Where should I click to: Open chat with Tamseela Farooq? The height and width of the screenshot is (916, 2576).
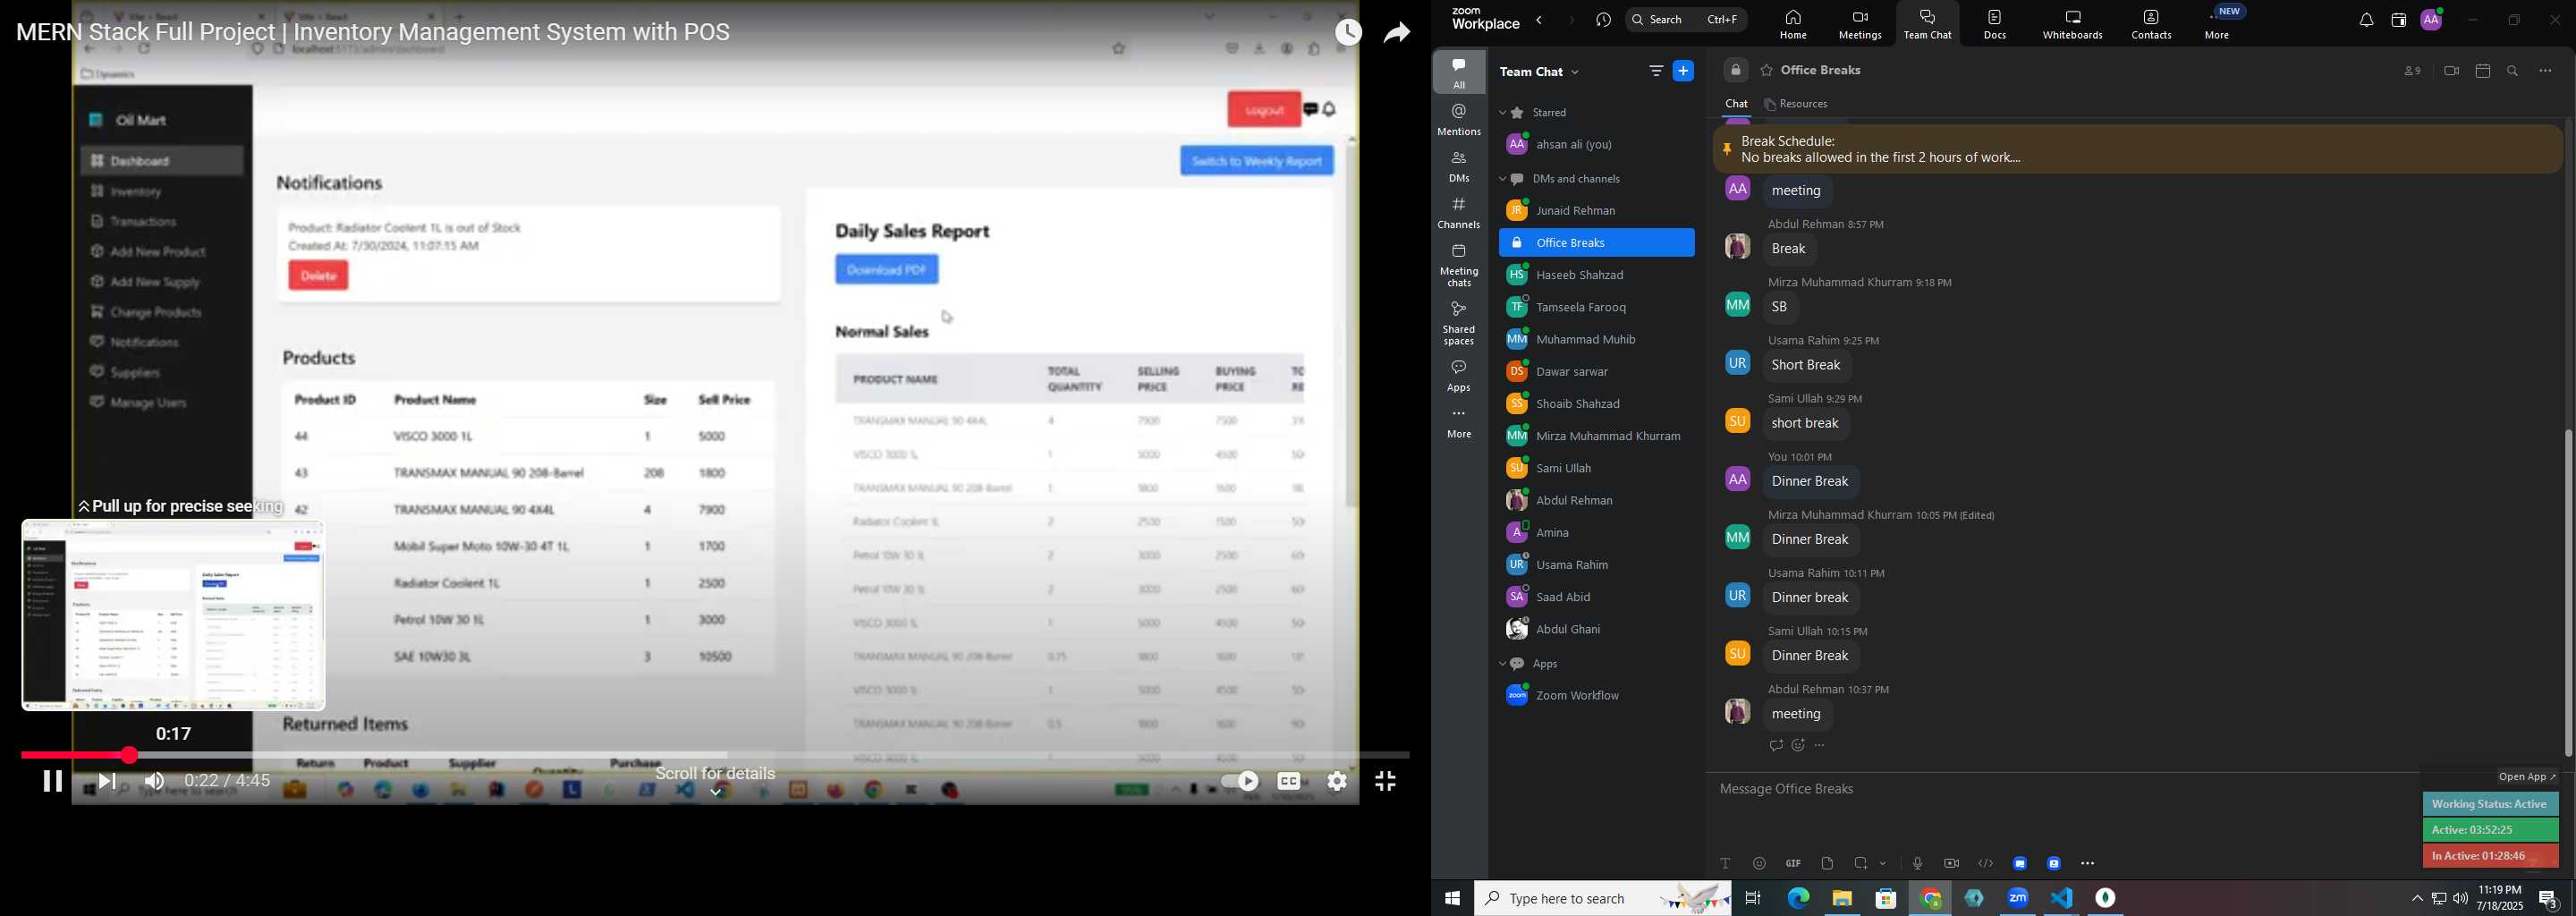pyautogui.click(x=1596, y=307)
